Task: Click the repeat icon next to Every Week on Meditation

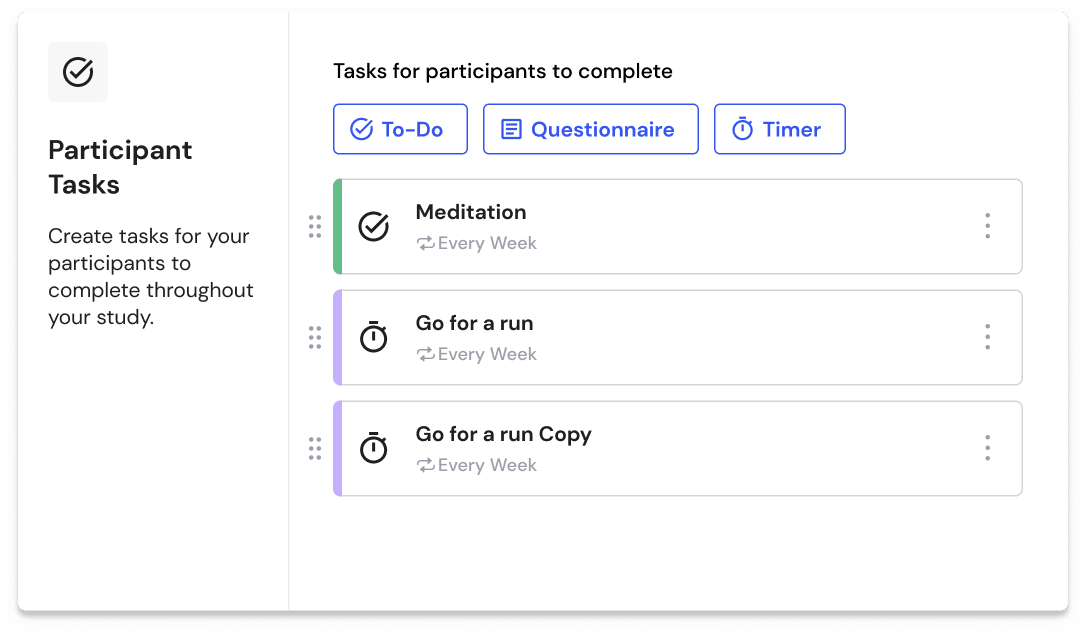Action: (x=425, y=243)
